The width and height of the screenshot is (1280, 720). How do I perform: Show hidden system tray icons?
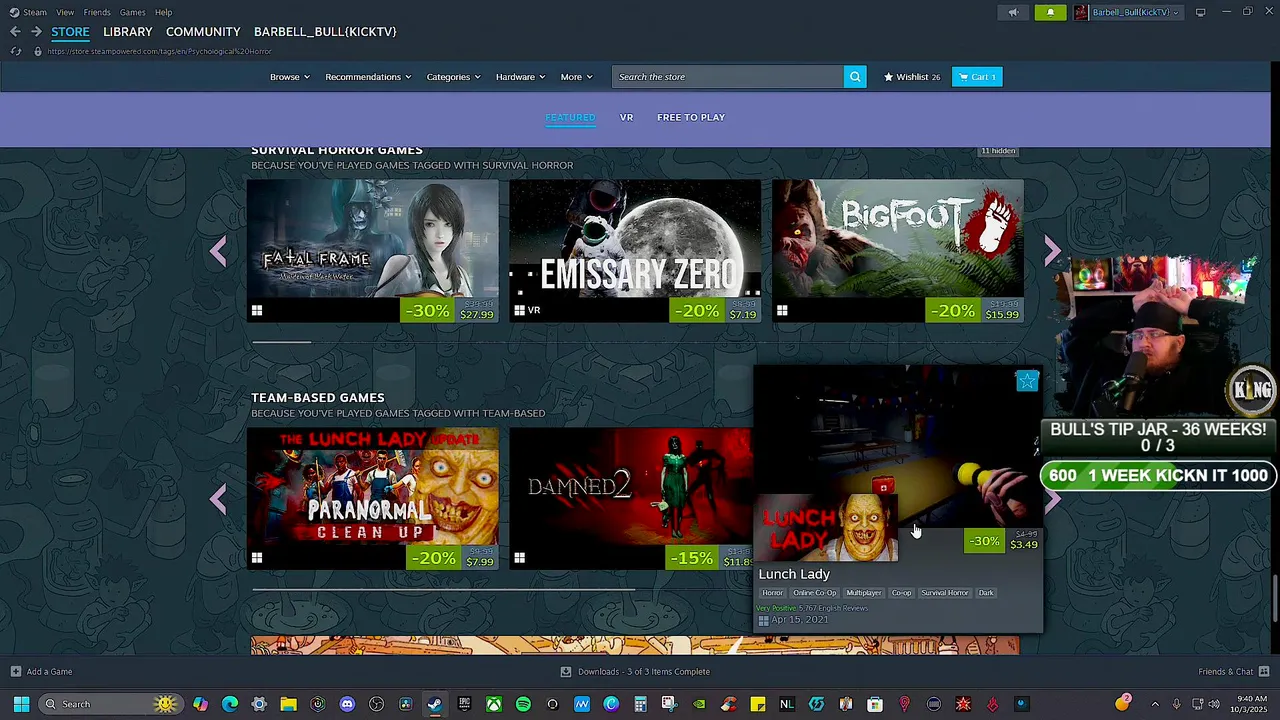[1155, 704]
